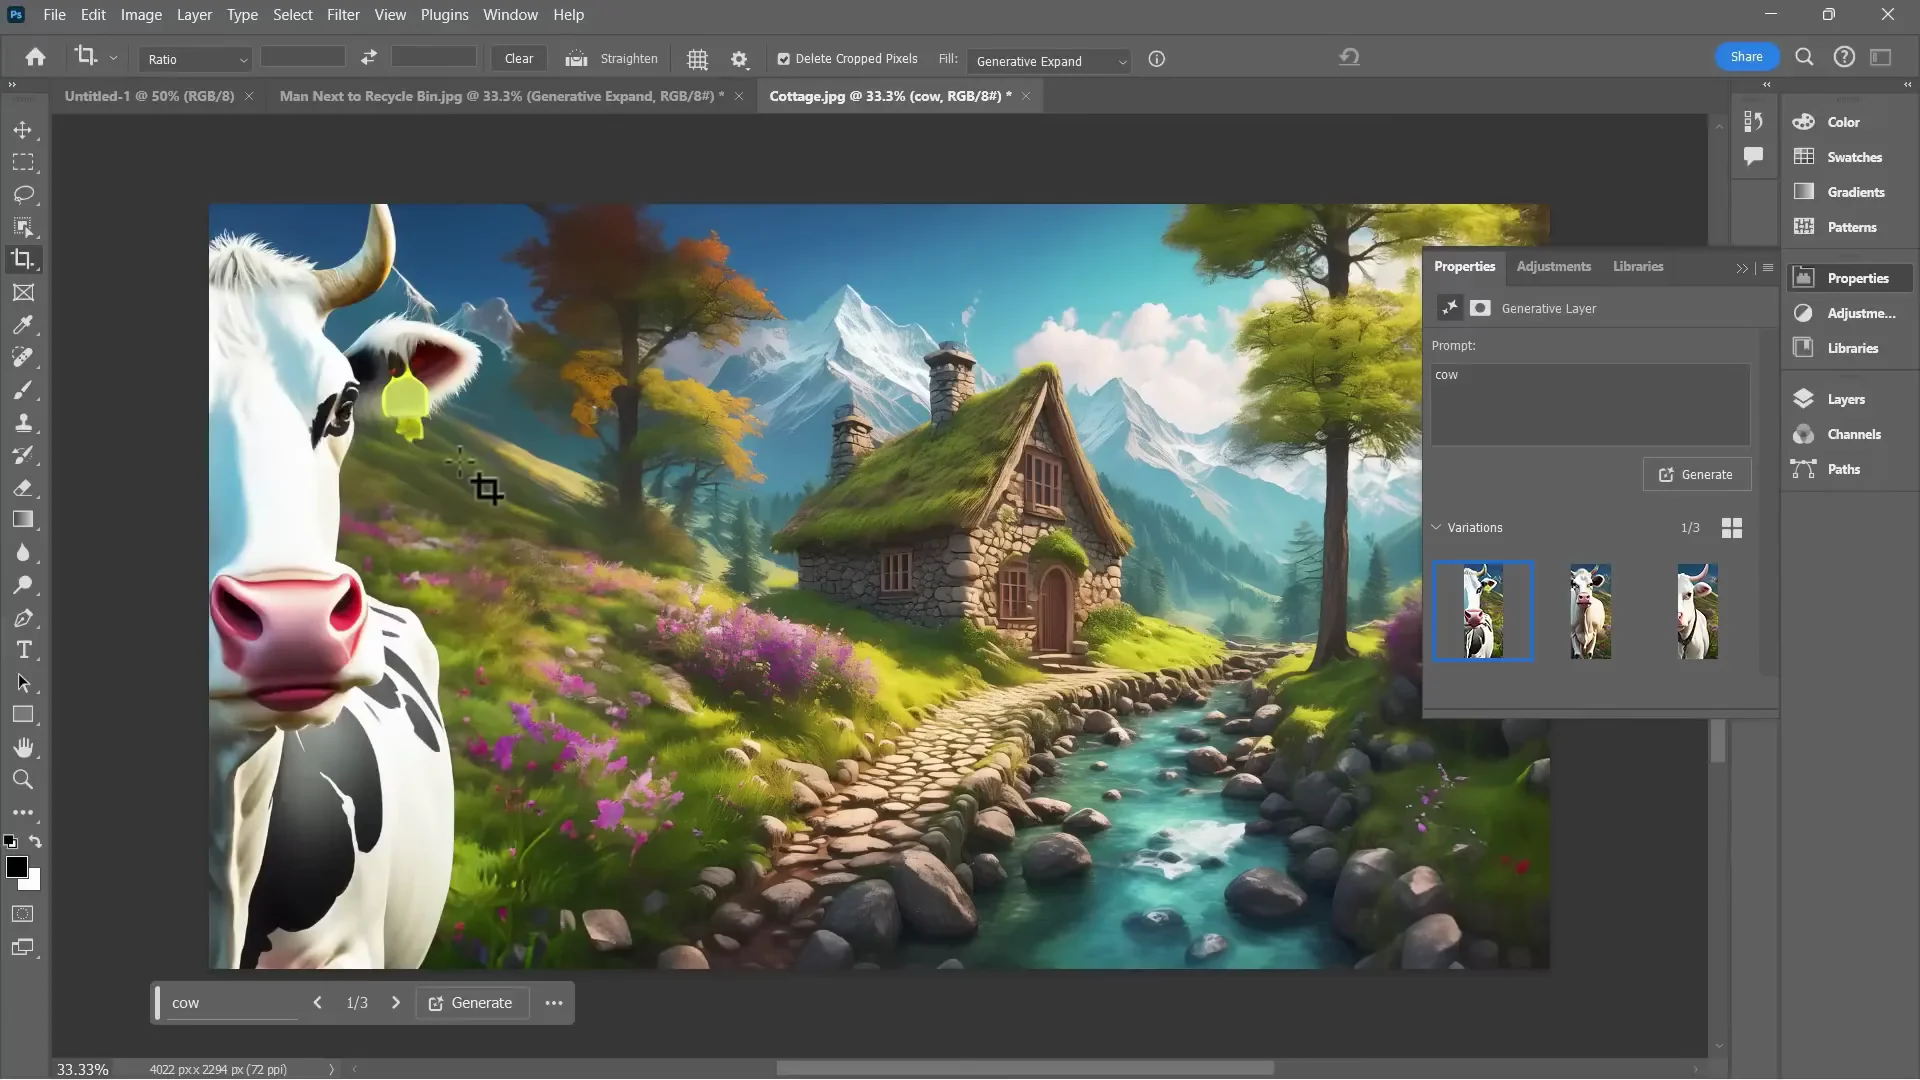Open the additional crop settings gear
Image resolution: width=1920 pixels, height=1080 pixels.
click(x=739, y=59)
